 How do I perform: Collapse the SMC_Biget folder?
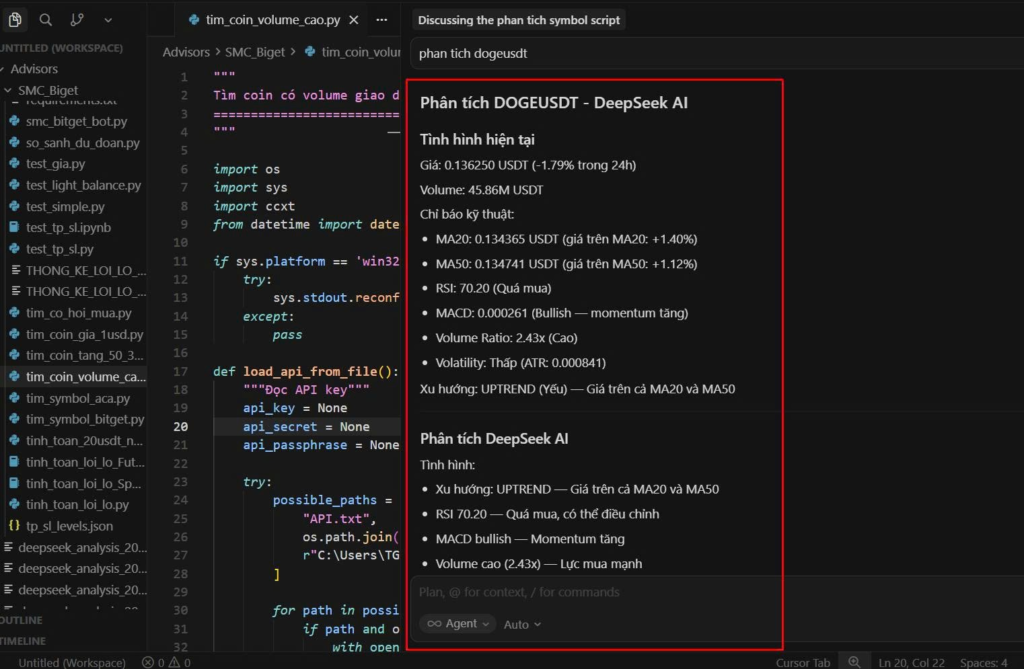[x=47, y=90]
